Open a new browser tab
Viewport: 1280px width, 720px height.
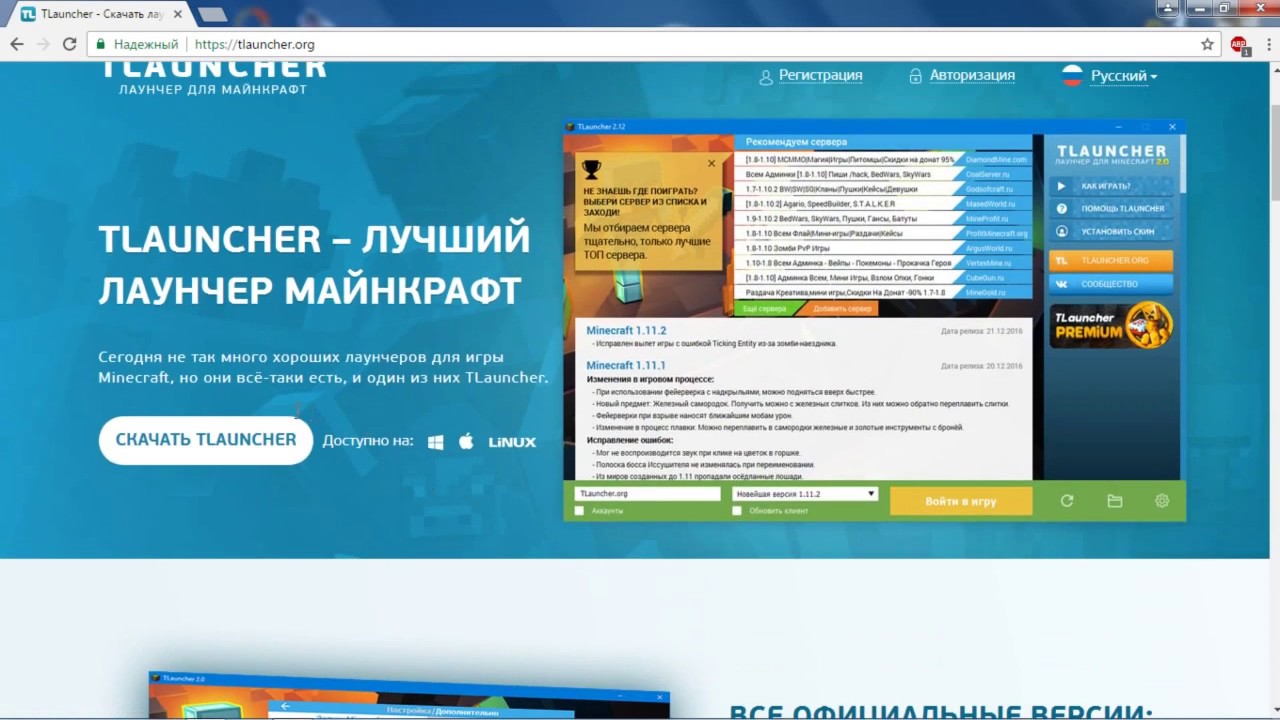coord(211,14)
